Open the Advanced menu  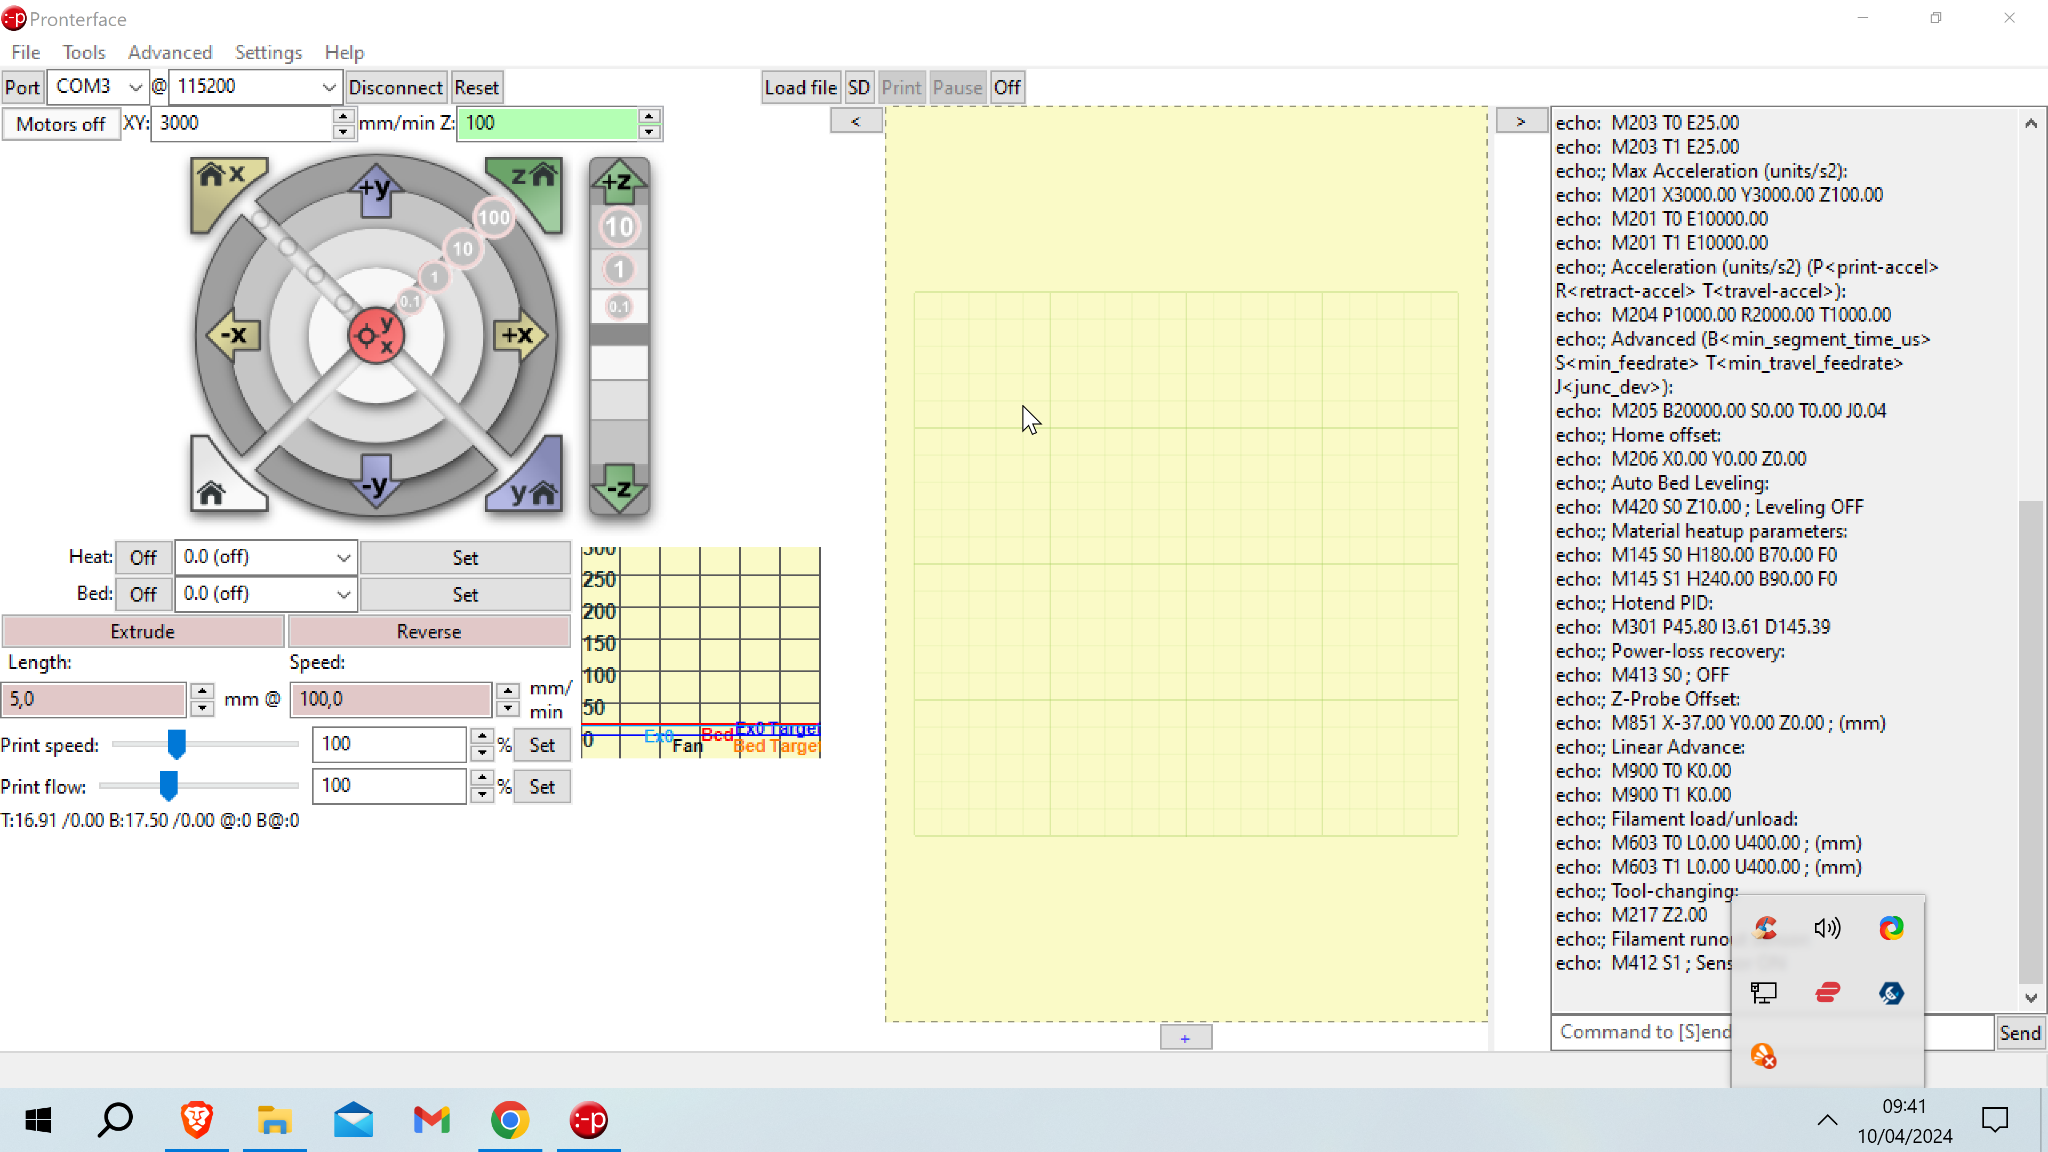170,52
